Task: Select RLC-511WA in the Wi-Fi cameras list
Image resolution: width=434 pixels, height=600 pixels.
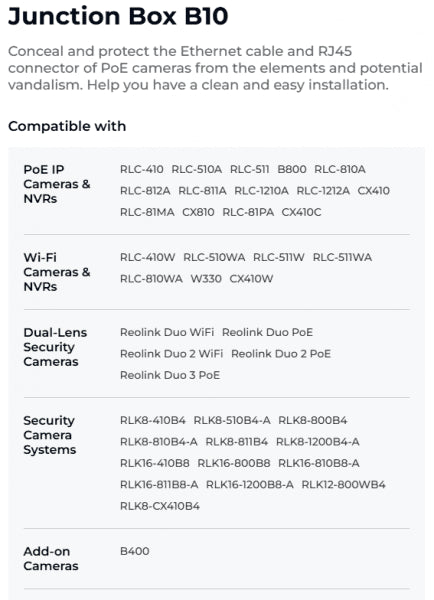Action: pos(342,257)
